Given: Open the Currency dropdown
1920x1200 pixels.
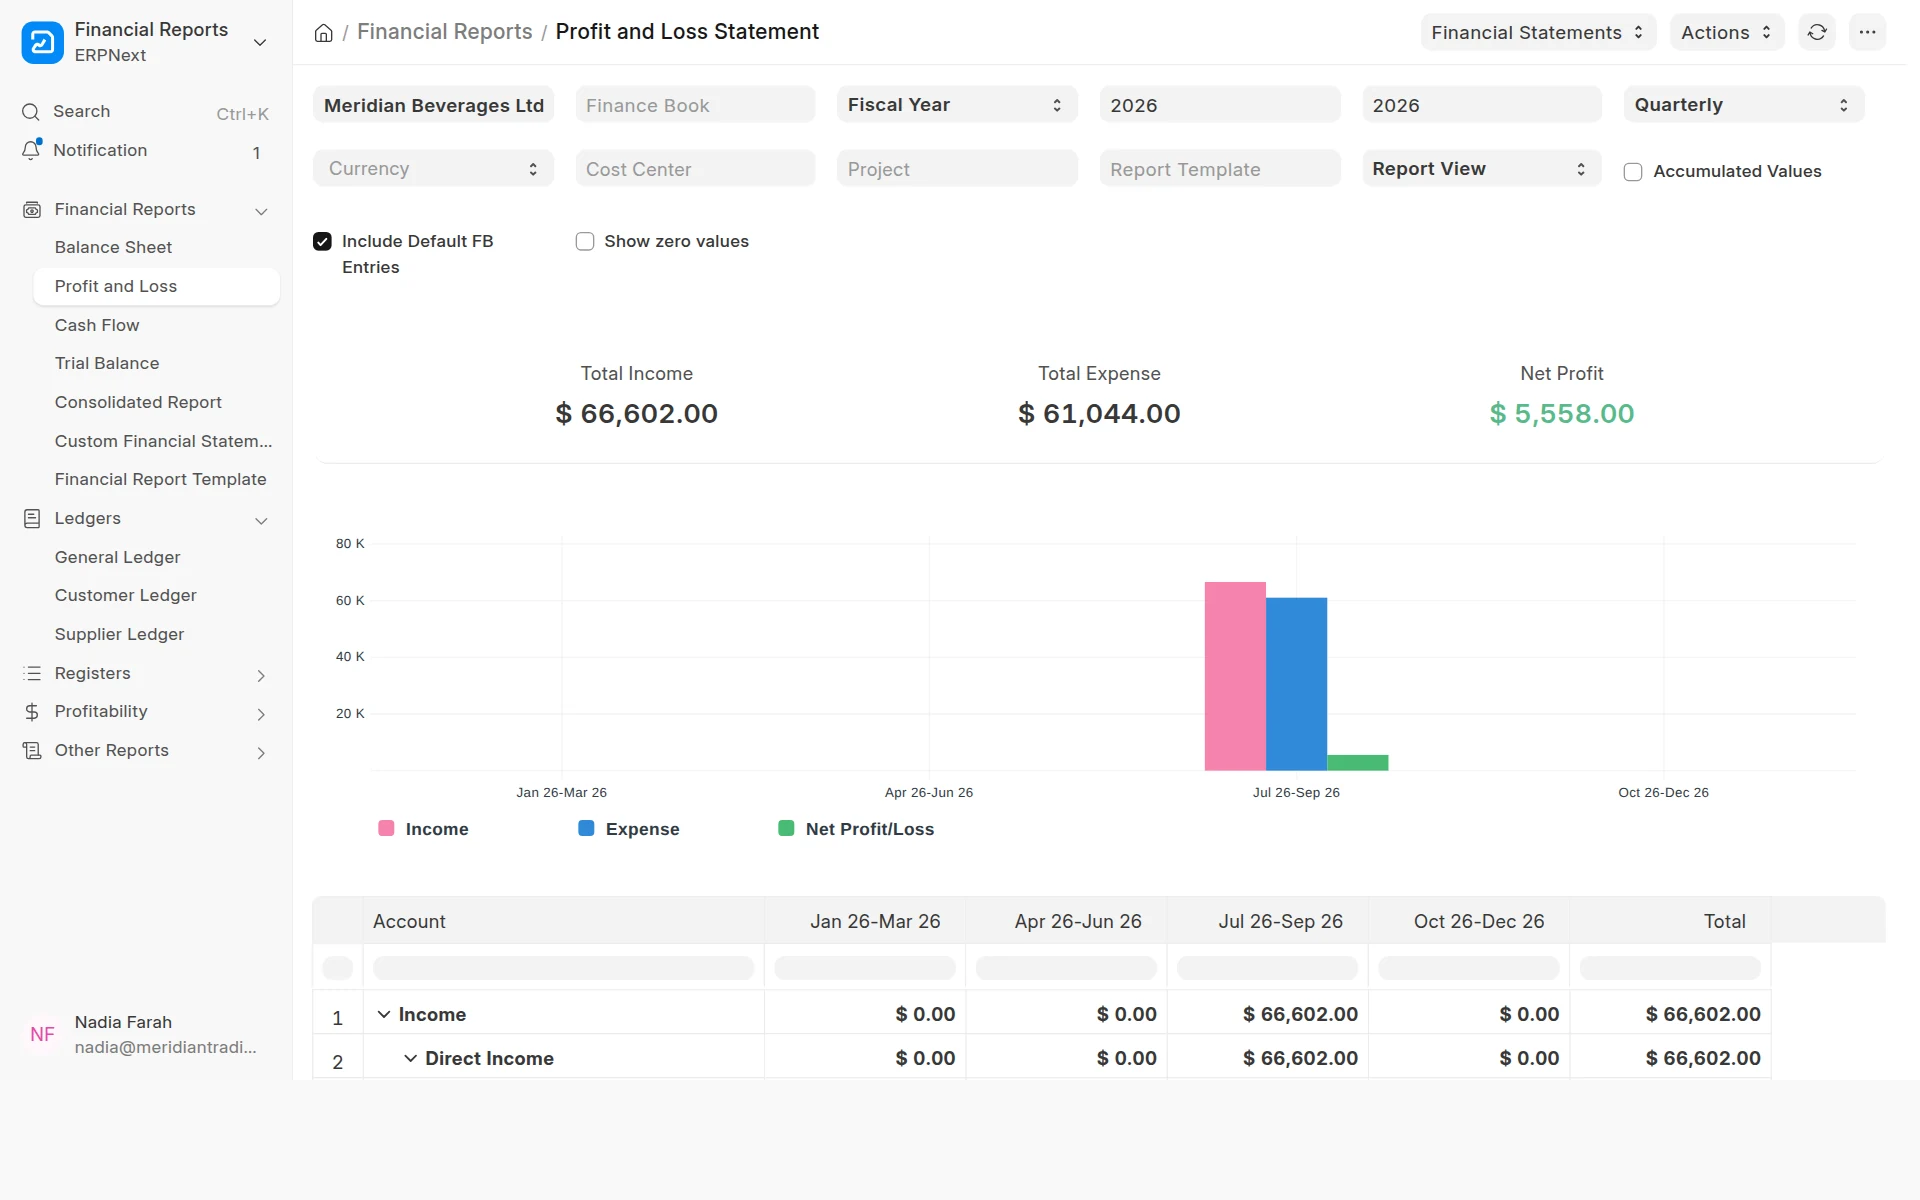Looking at the screenshot, I should point(433,169).
